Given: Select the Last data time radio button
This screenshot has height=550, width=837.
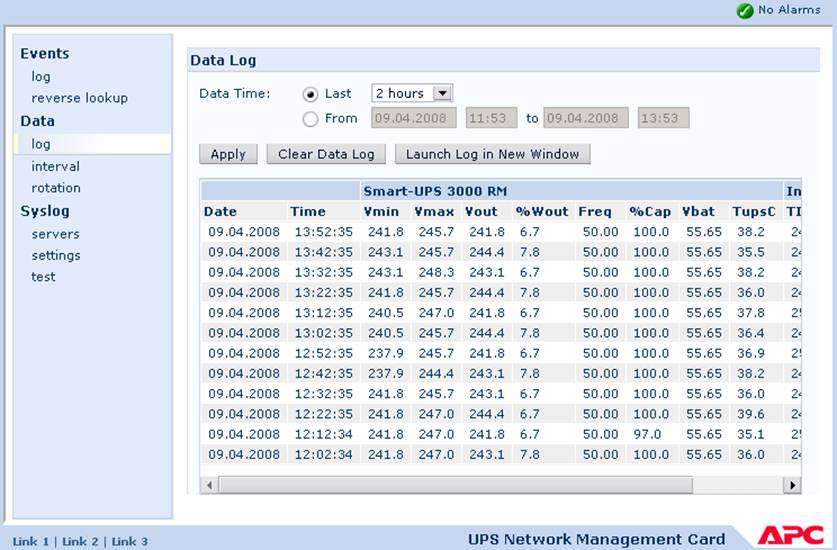Looking at the screenshot, I should click(310, 95).
